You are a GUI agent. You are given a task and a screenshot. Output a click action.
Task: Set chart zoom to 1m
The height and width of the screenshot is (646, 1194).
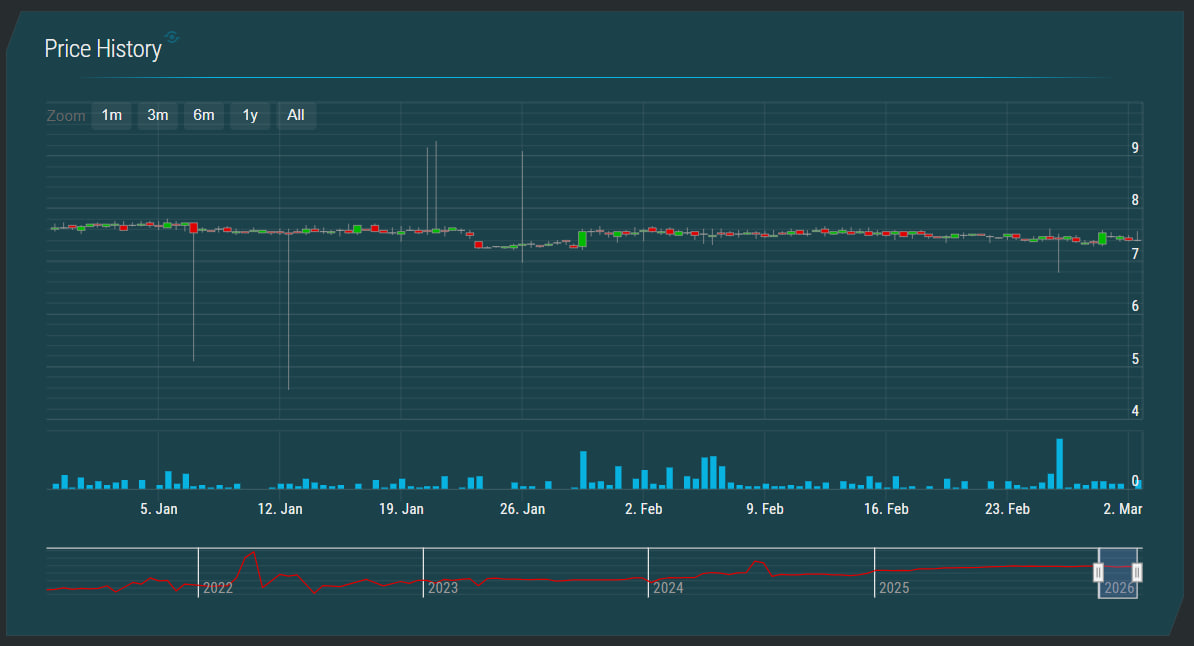click(111, 115)
